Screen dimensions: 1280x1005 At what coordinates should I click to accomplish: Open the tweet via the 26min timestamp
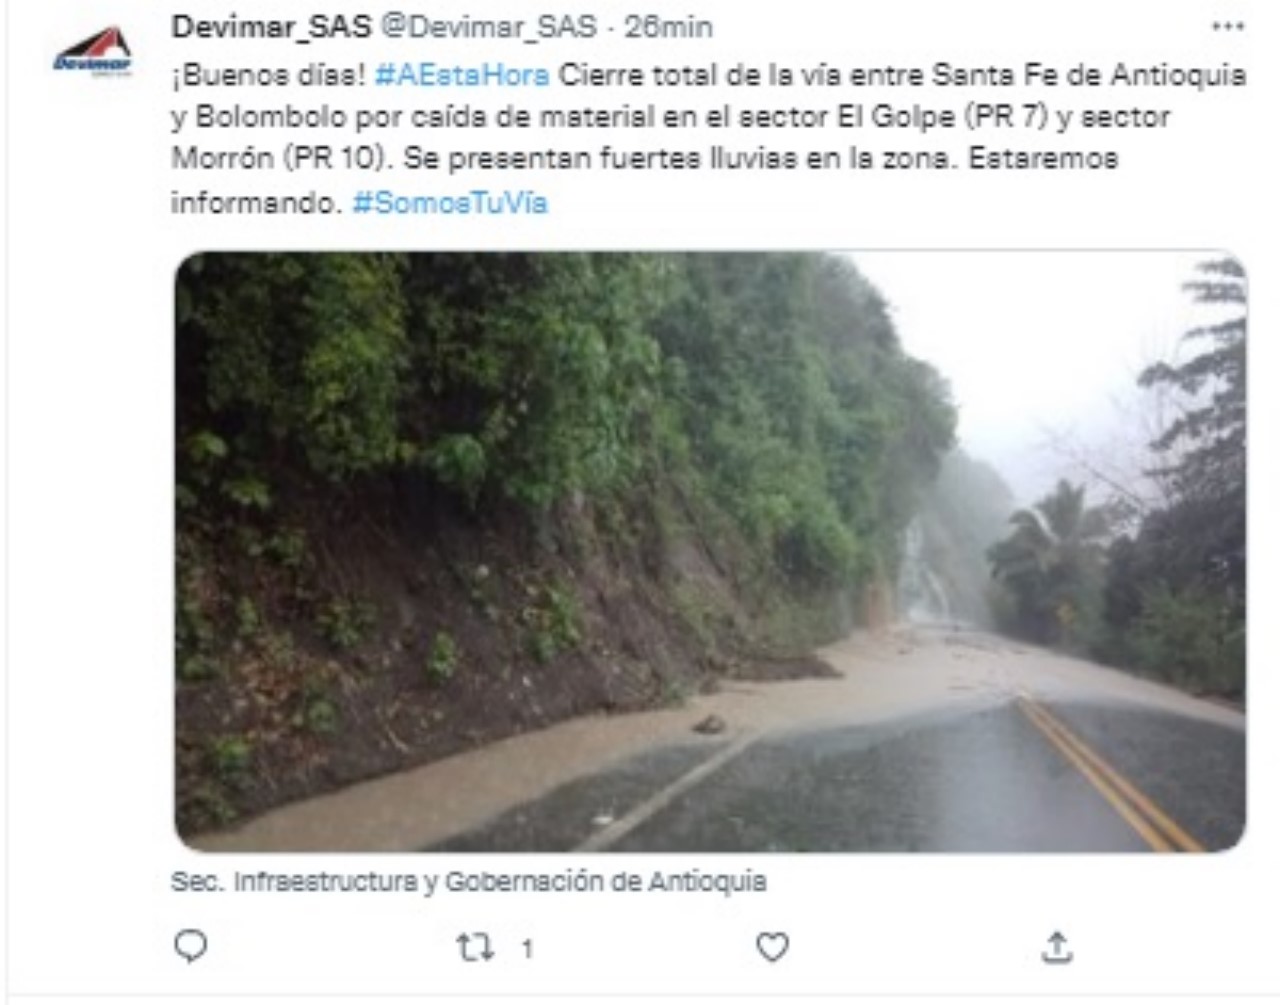(668, 27)
